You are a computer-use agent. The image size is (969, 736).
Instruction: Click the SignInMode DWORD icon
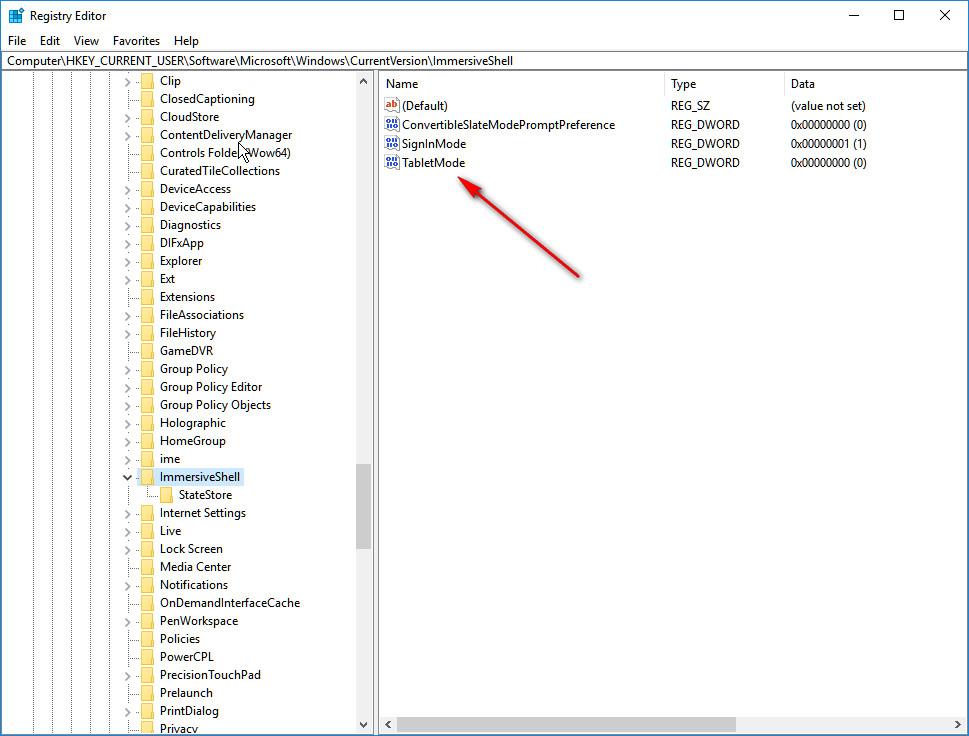pyautogui.click(x=392, y=143)
